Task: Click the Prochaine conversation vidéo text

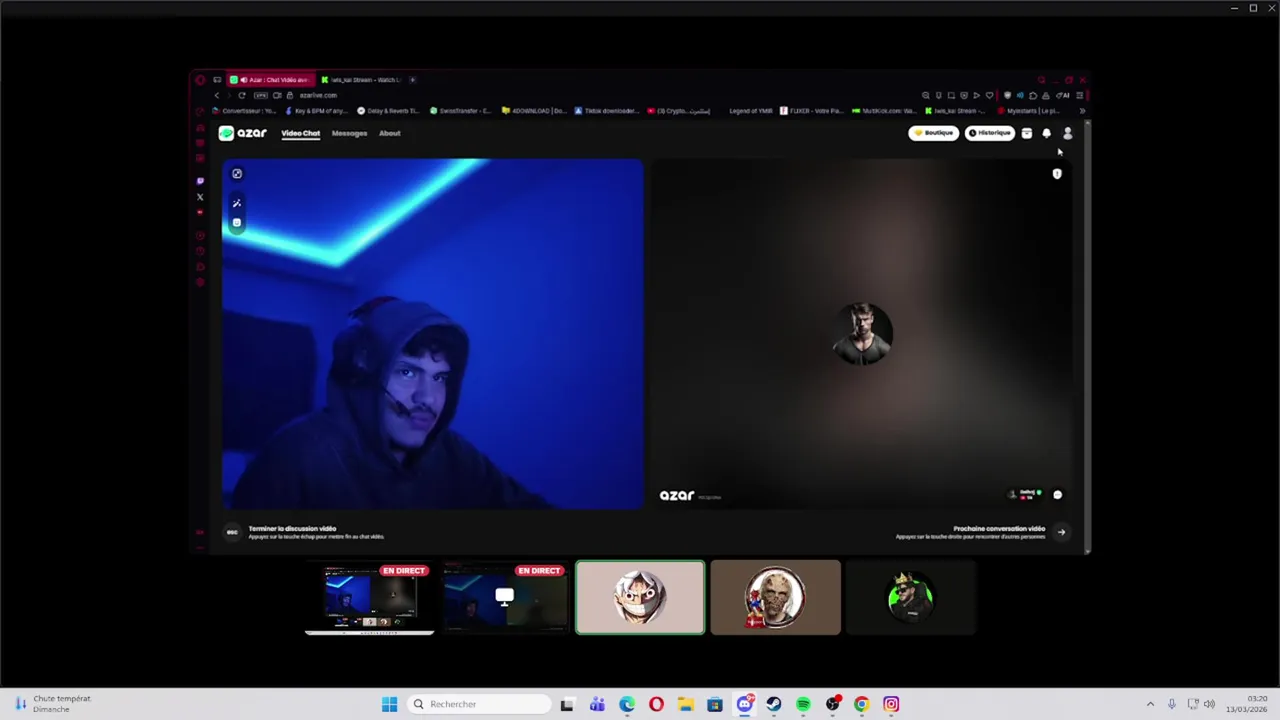Action: pyautogui.click(x=999, y=528)
